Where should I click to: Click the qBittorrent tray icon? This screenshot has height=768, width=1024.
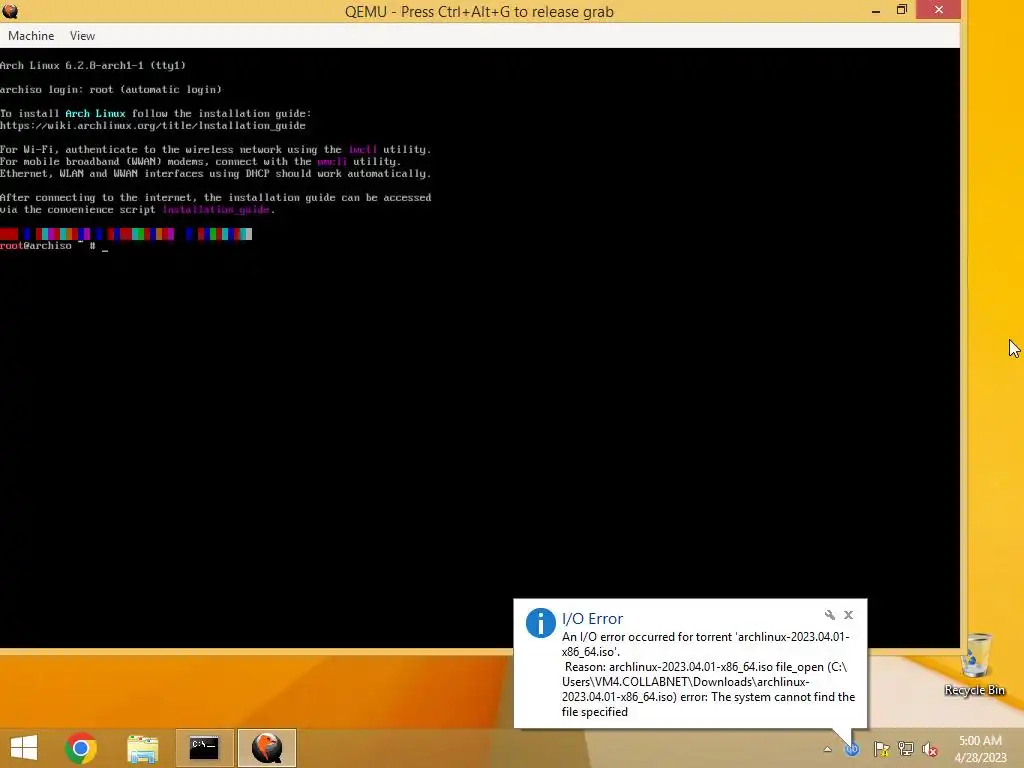(x=852, y=749)
